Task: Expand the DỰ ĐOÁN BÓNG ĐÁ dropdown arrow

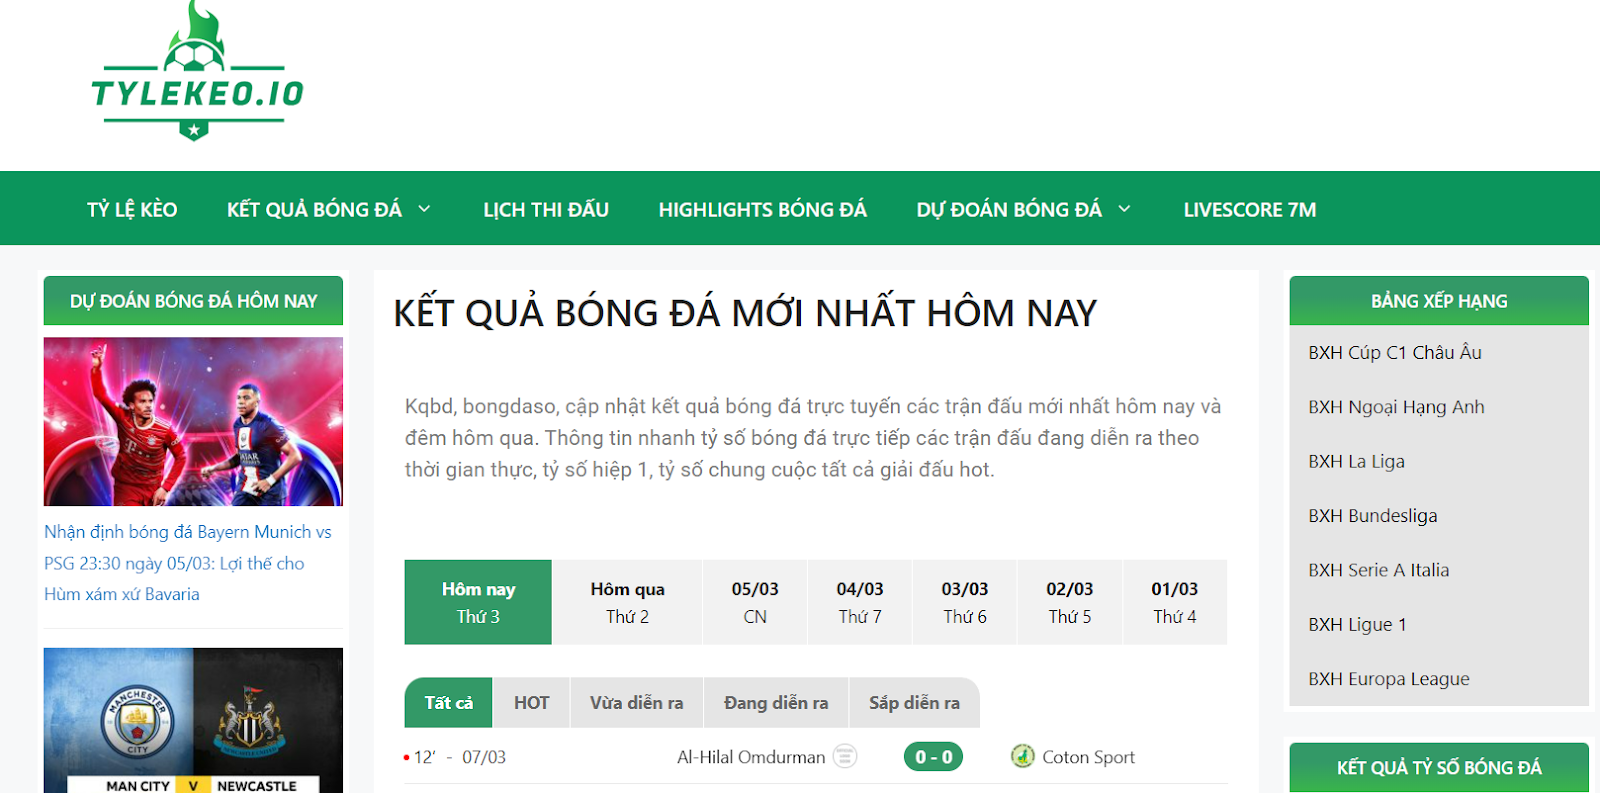Action: [x=1124, y=209]
